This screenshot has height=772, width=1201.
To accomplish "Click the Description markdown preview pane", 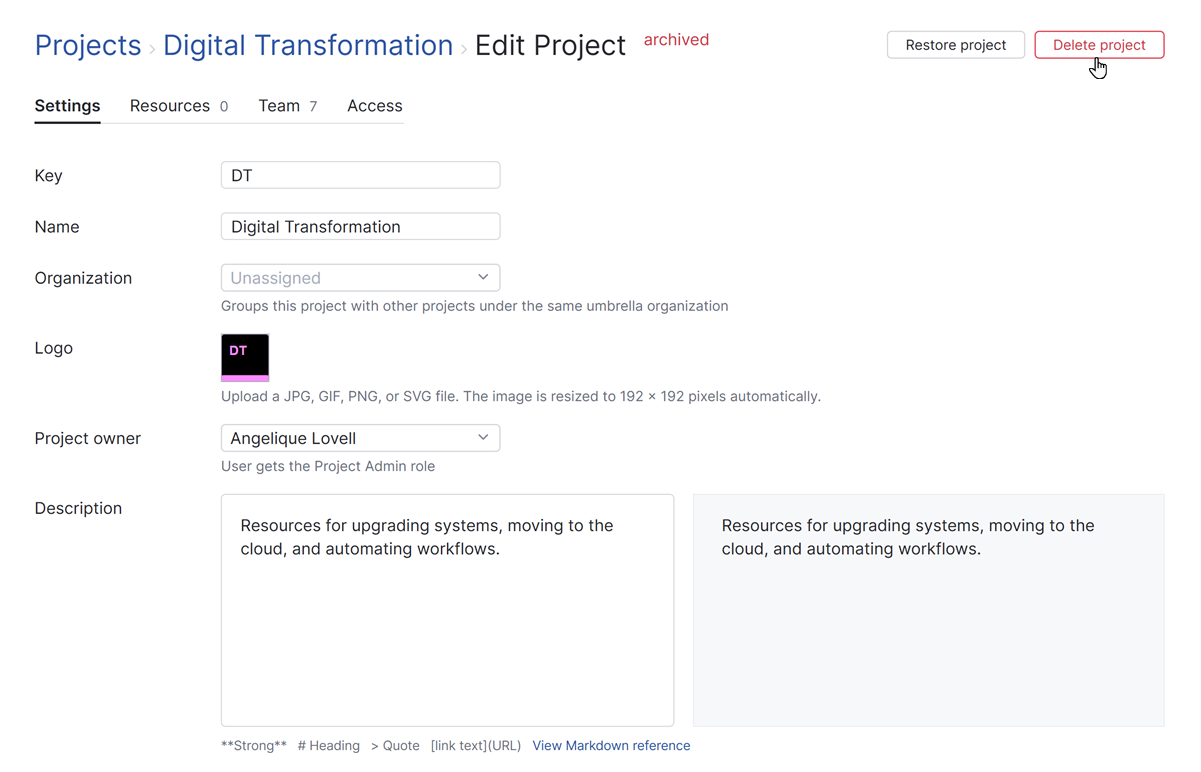I will 929,610.
